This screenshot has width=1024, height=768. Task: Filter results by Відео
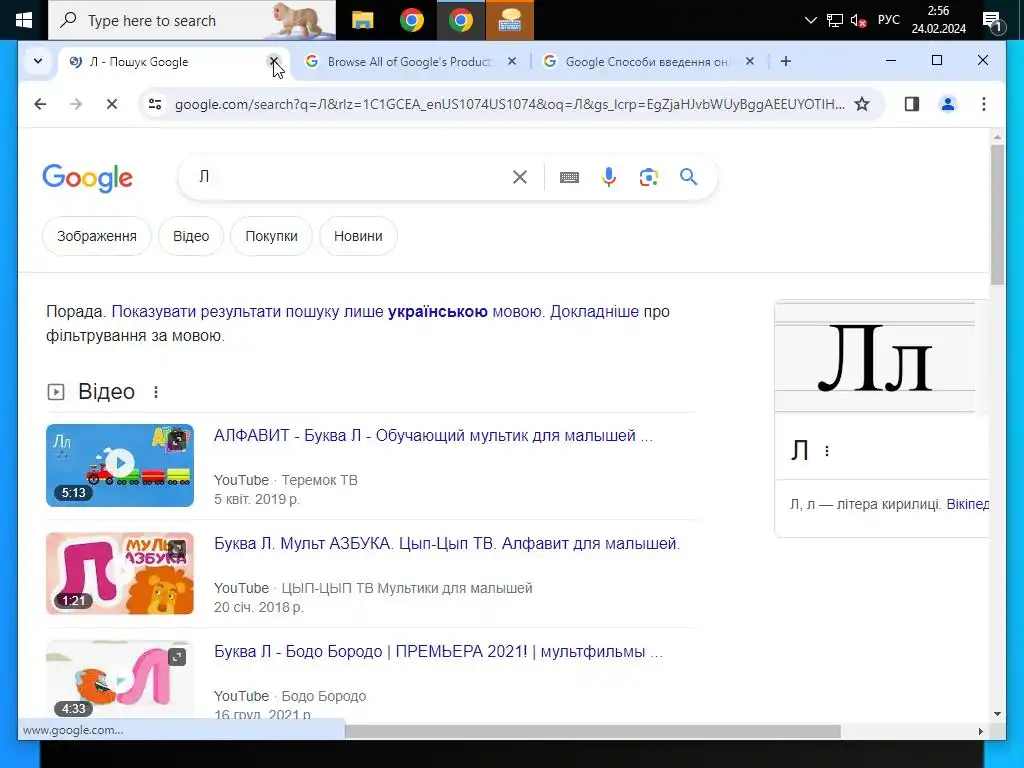coord(191,236)
